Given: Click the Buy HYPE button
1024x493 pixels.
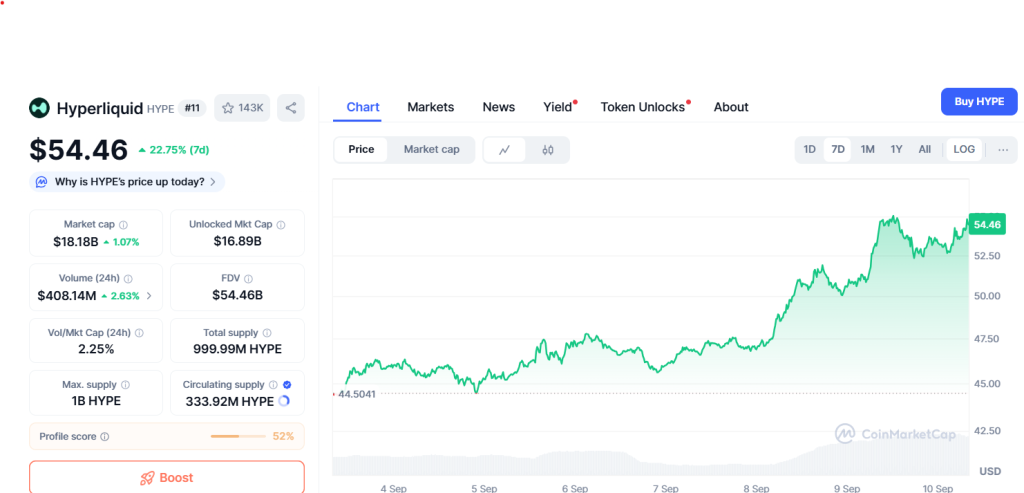Looking at the screenshot, I should pos(978,102).
